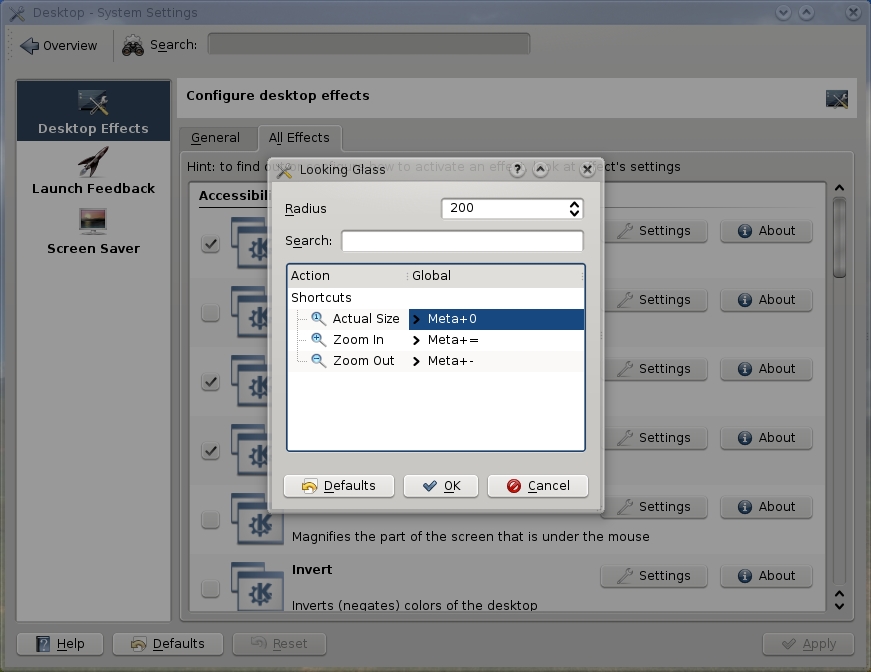Click the help question mark in Looking Glass title bar
The height and width of the screenshot is (672, 871).
tap(517, 170)
